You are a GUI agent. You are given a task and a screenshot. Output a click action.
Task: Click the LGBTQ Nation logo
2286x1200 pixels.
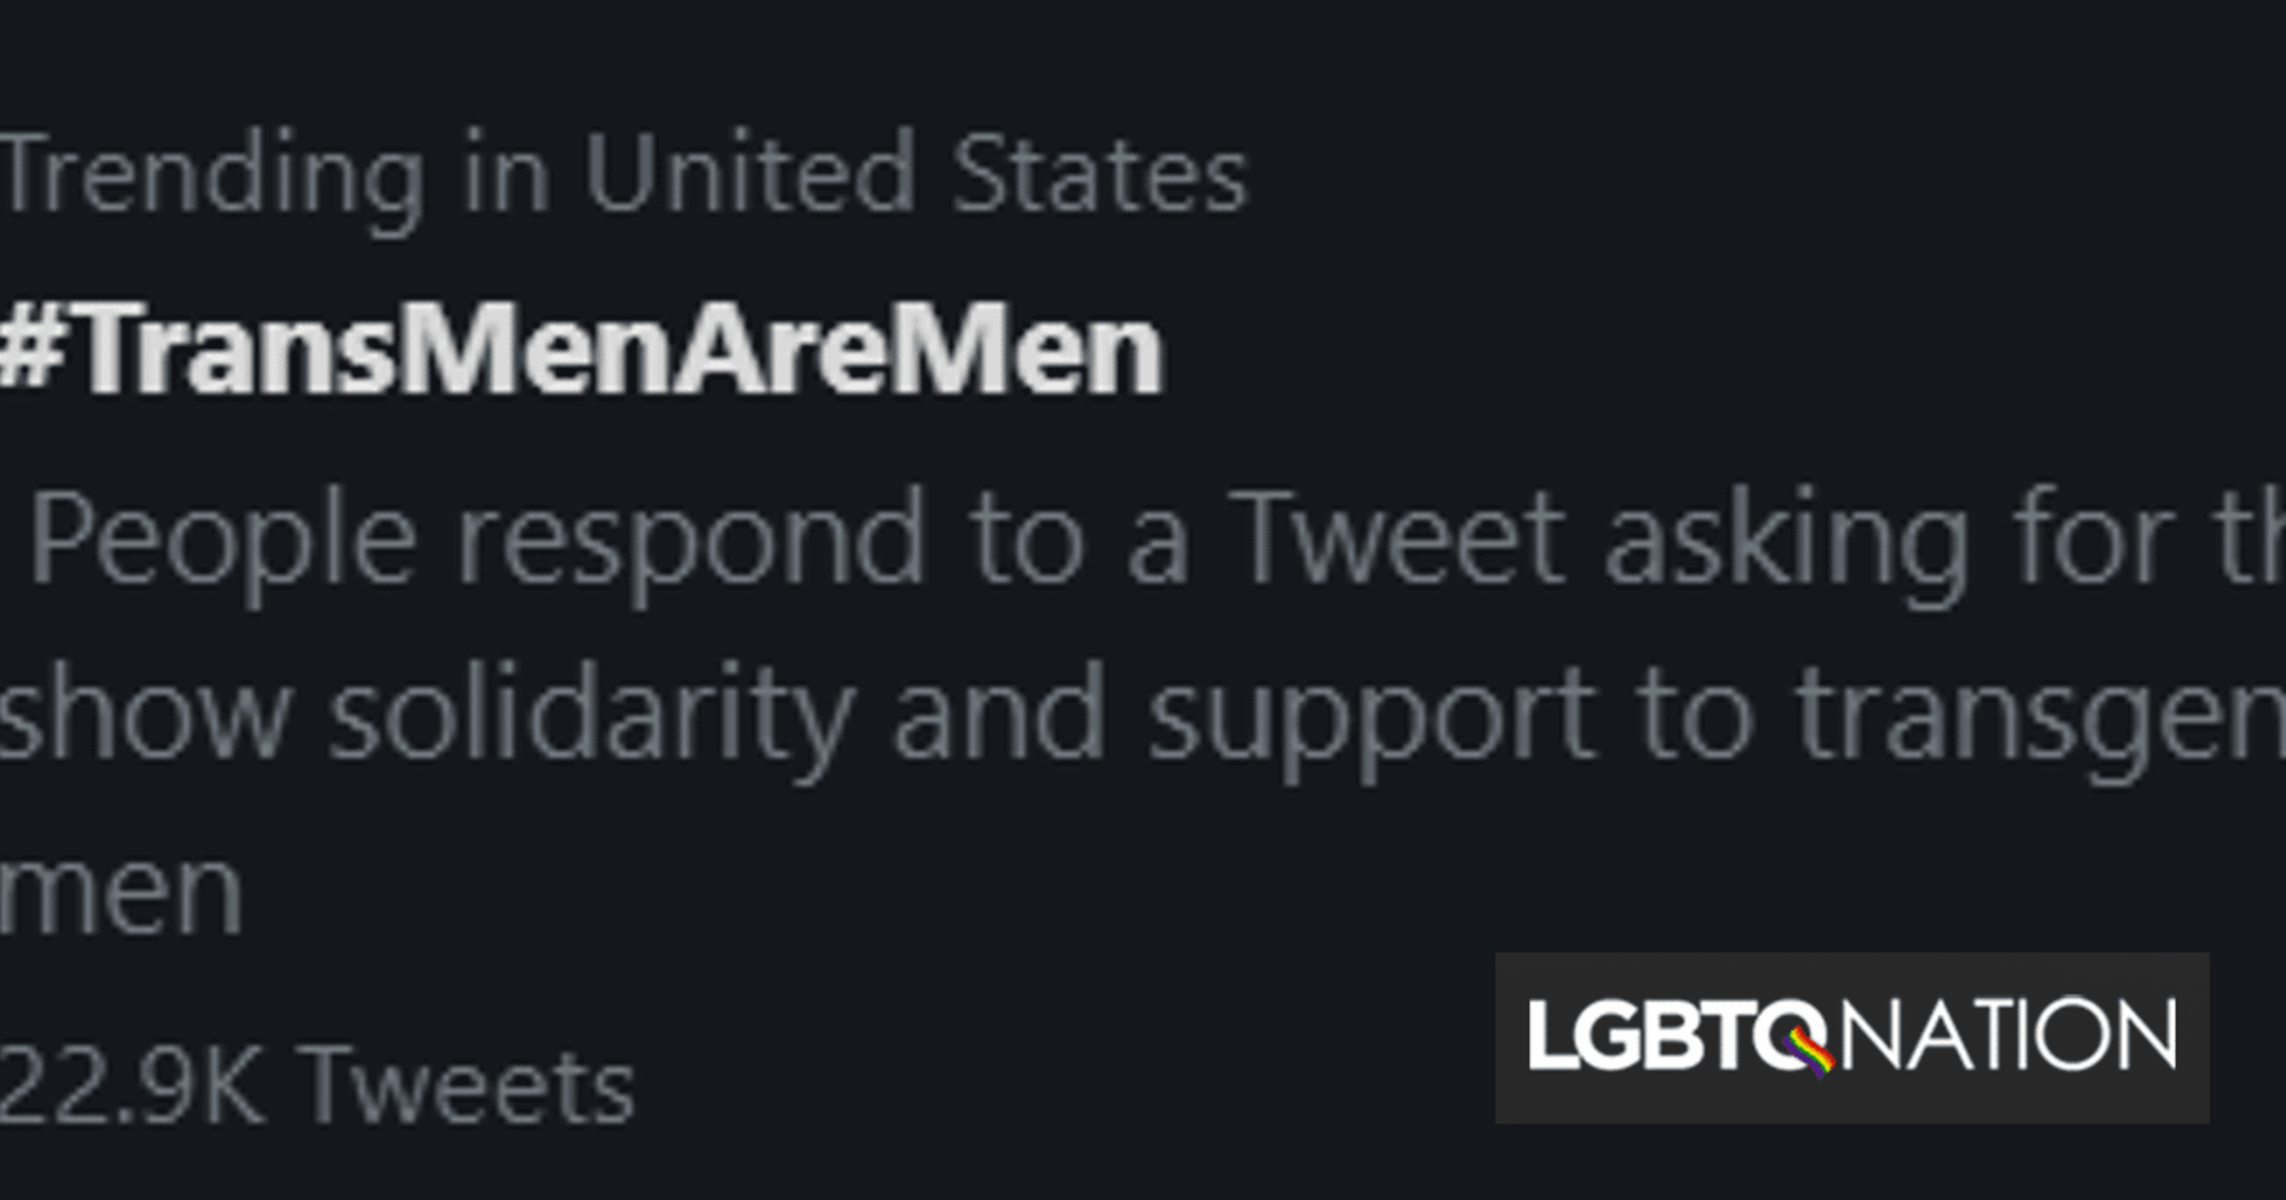coord(1851,1037)
